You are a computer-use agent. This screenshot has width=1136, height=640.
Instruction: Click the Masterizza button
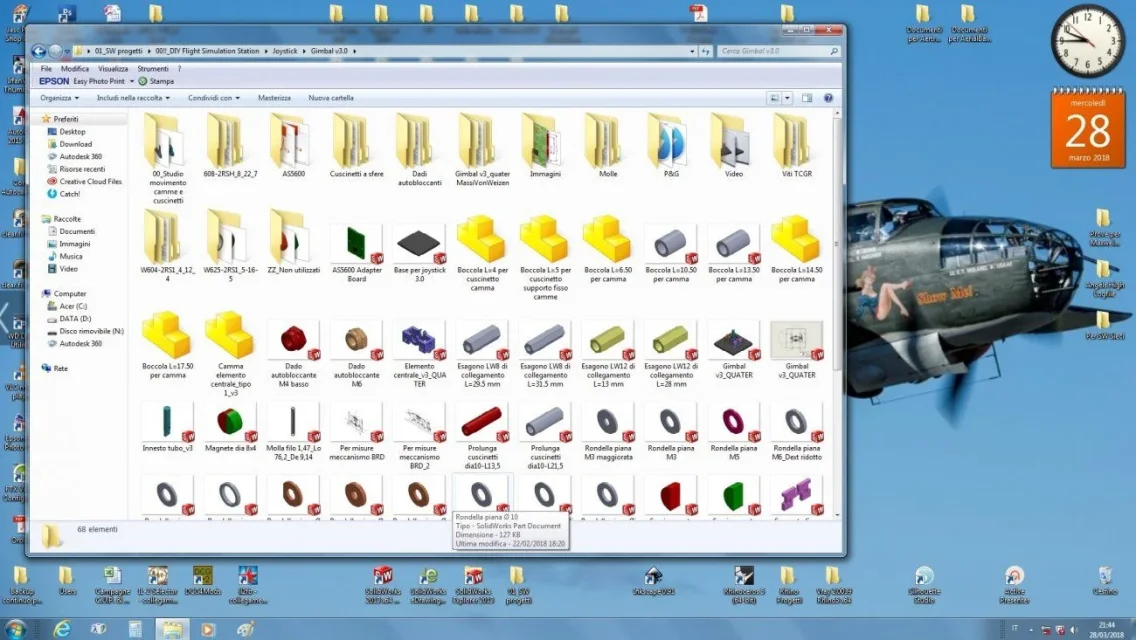point(274,98)
